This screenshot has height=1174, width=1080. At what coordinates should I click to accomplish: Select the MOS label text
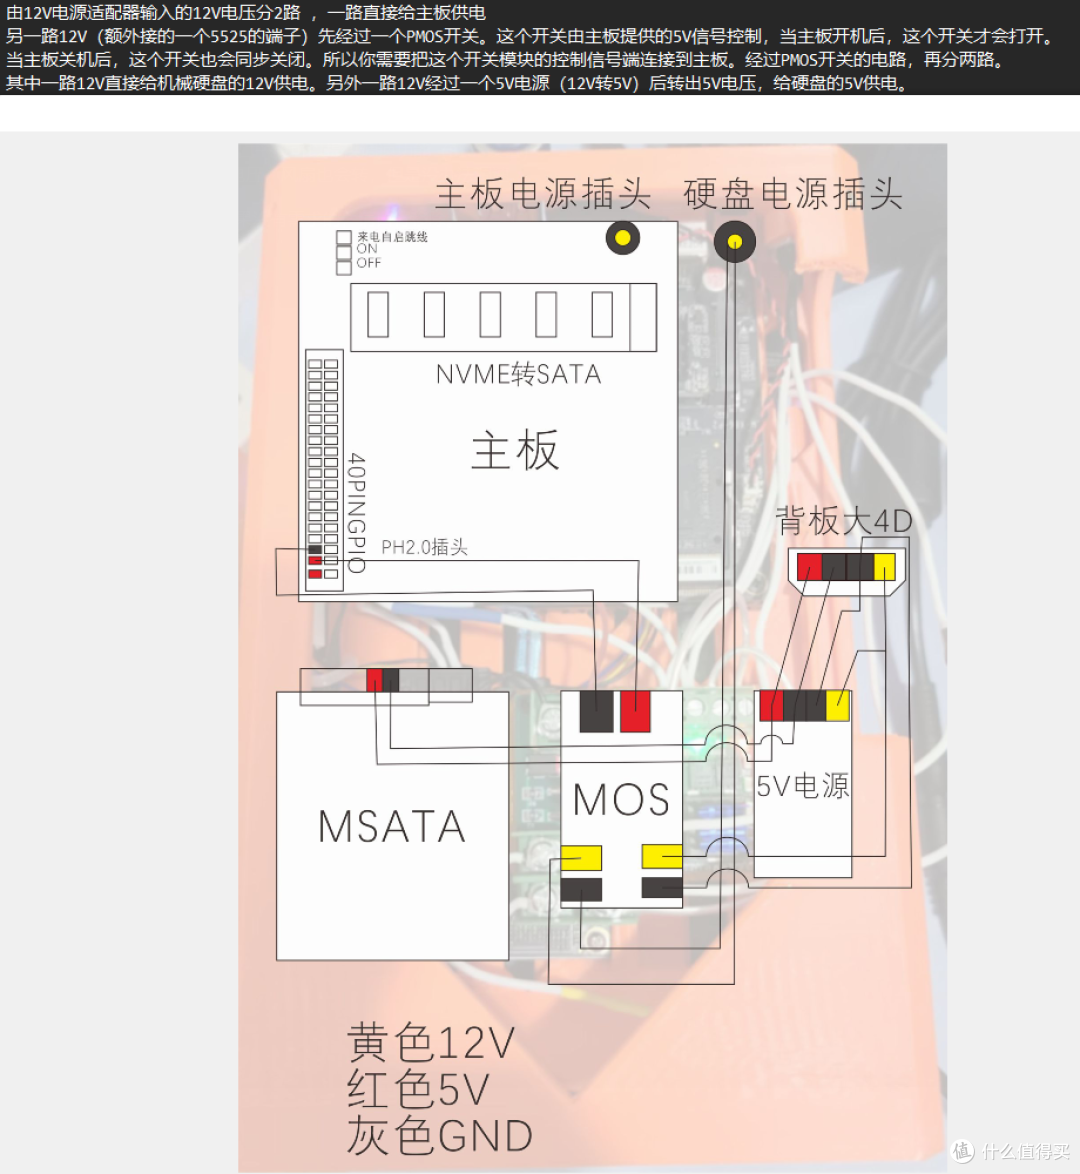(620, 800)
